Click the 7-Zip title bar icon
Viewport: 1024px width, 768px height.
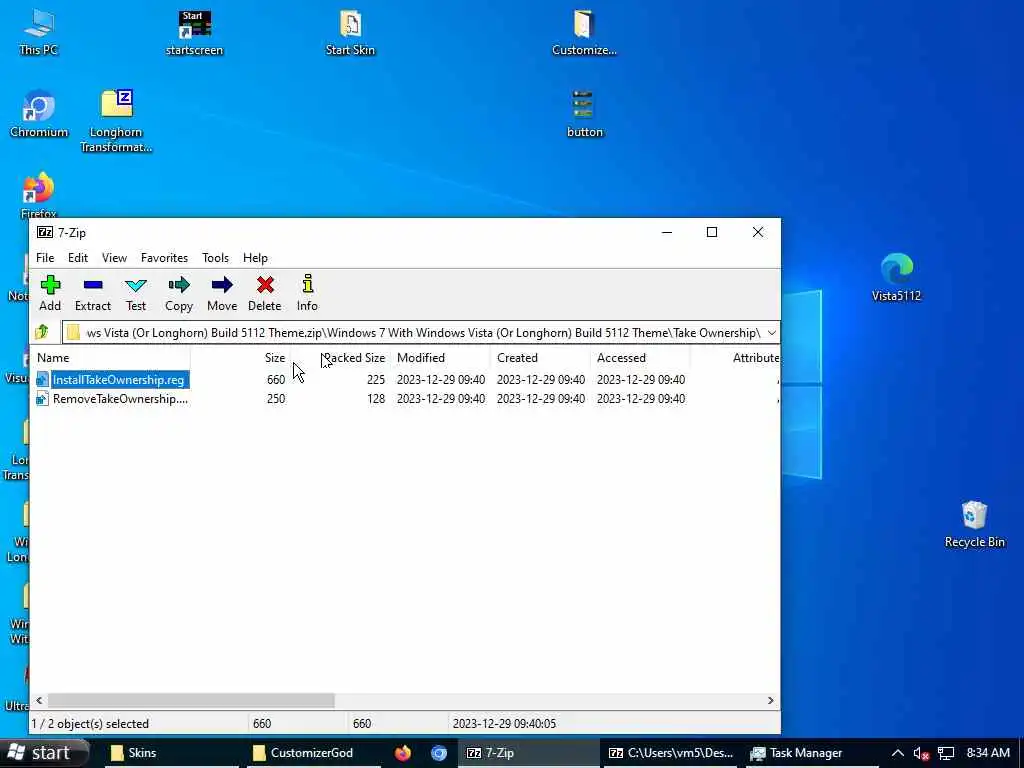pyautogui.click(x=45, y=232)
